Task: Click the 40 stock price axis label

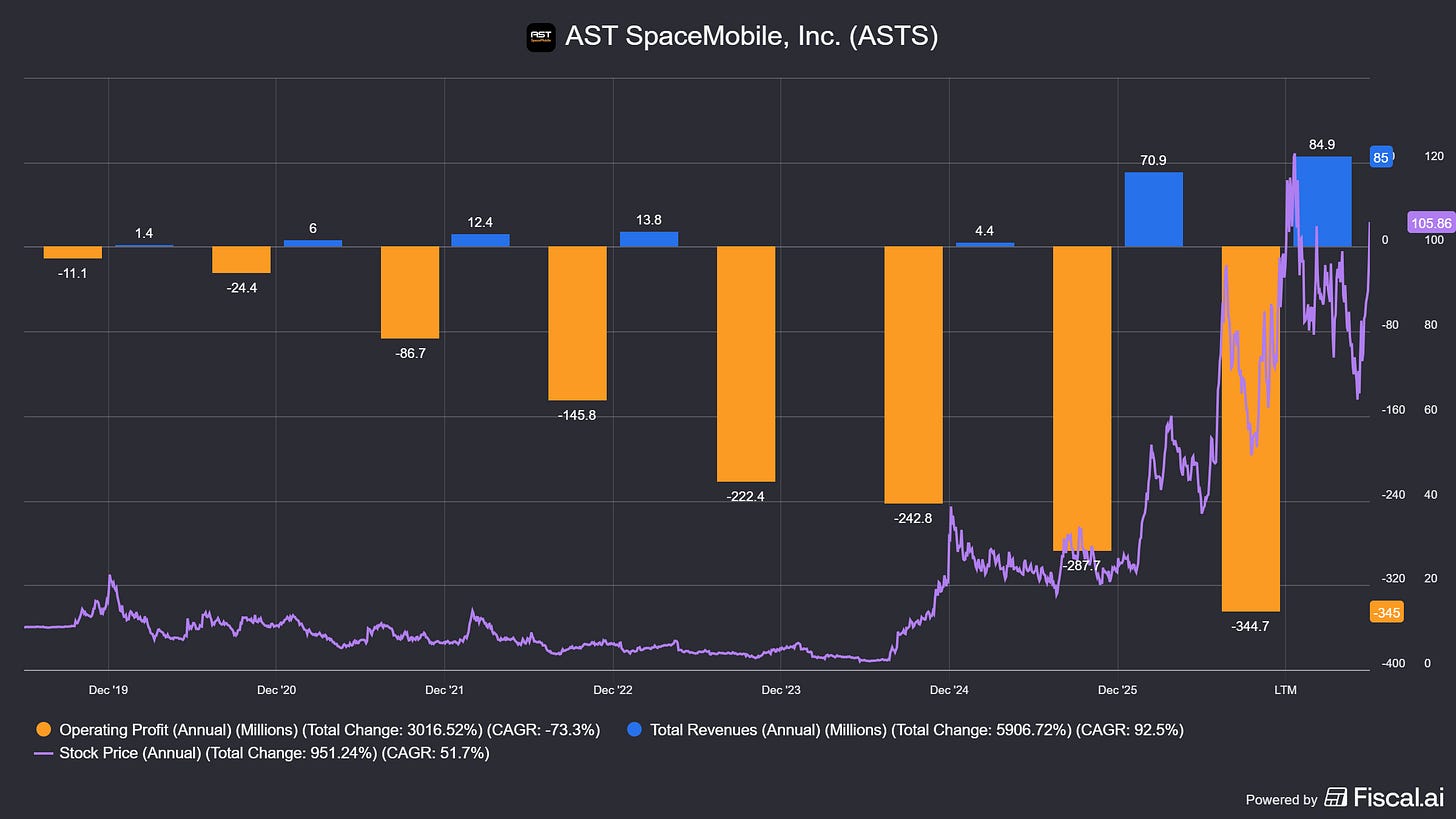Action: 1430,495
